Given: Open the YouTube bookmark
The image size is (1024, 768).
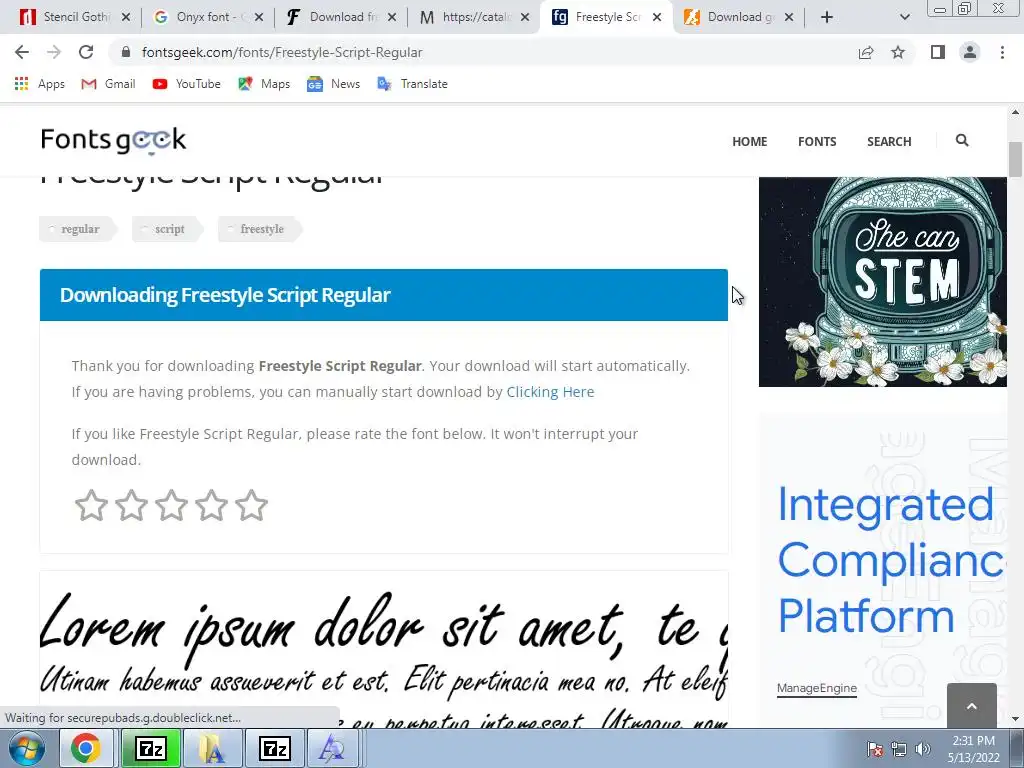Looking at the screenshot, I should click(186, 84).
